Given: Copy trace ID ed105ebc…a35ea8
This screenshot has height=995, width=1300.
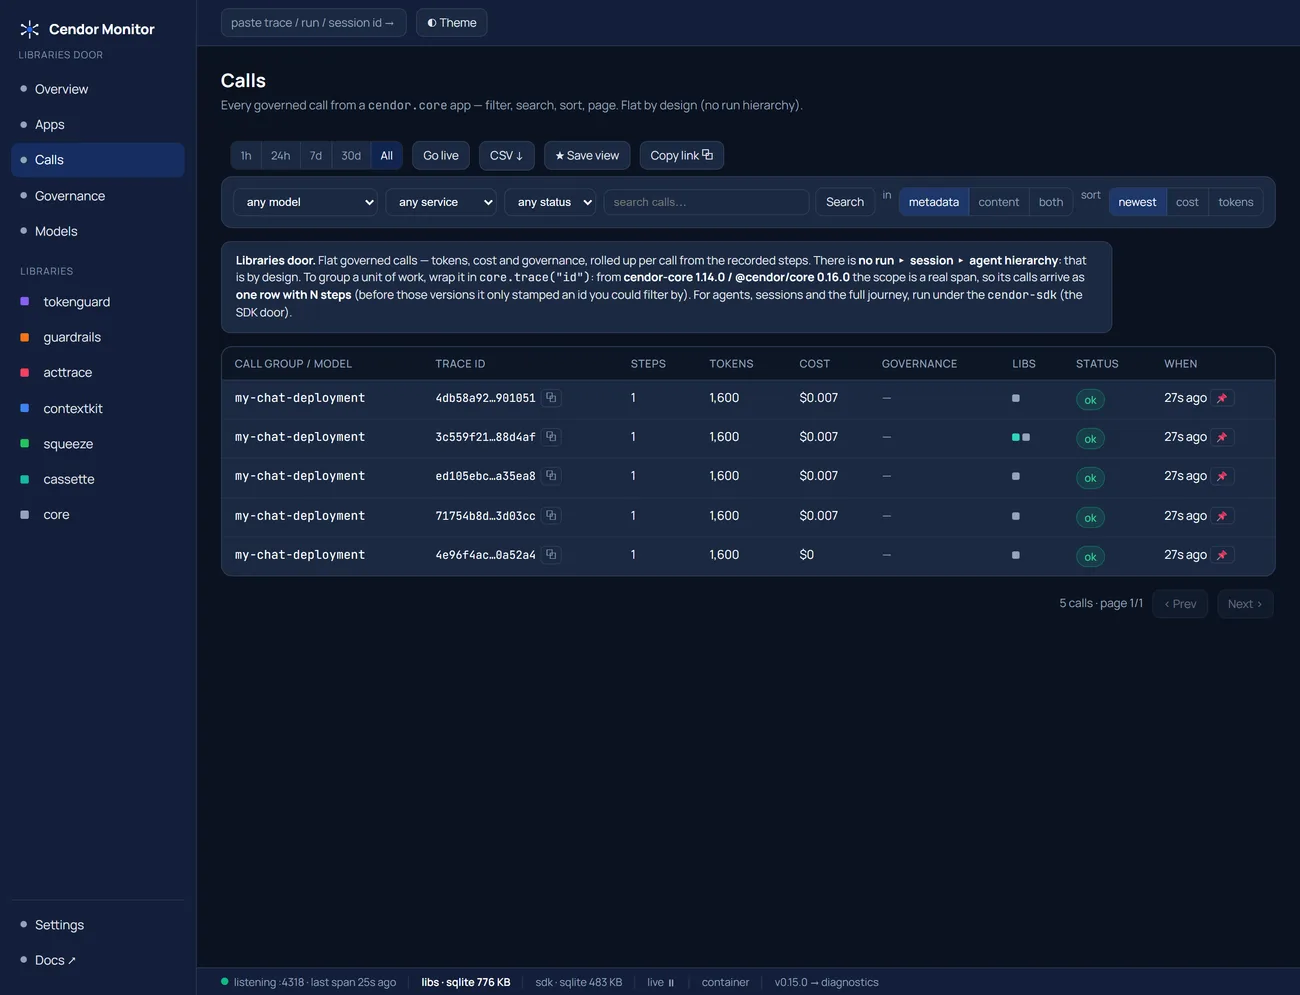Looking at the screenshot, I should (x=551, y=476).
